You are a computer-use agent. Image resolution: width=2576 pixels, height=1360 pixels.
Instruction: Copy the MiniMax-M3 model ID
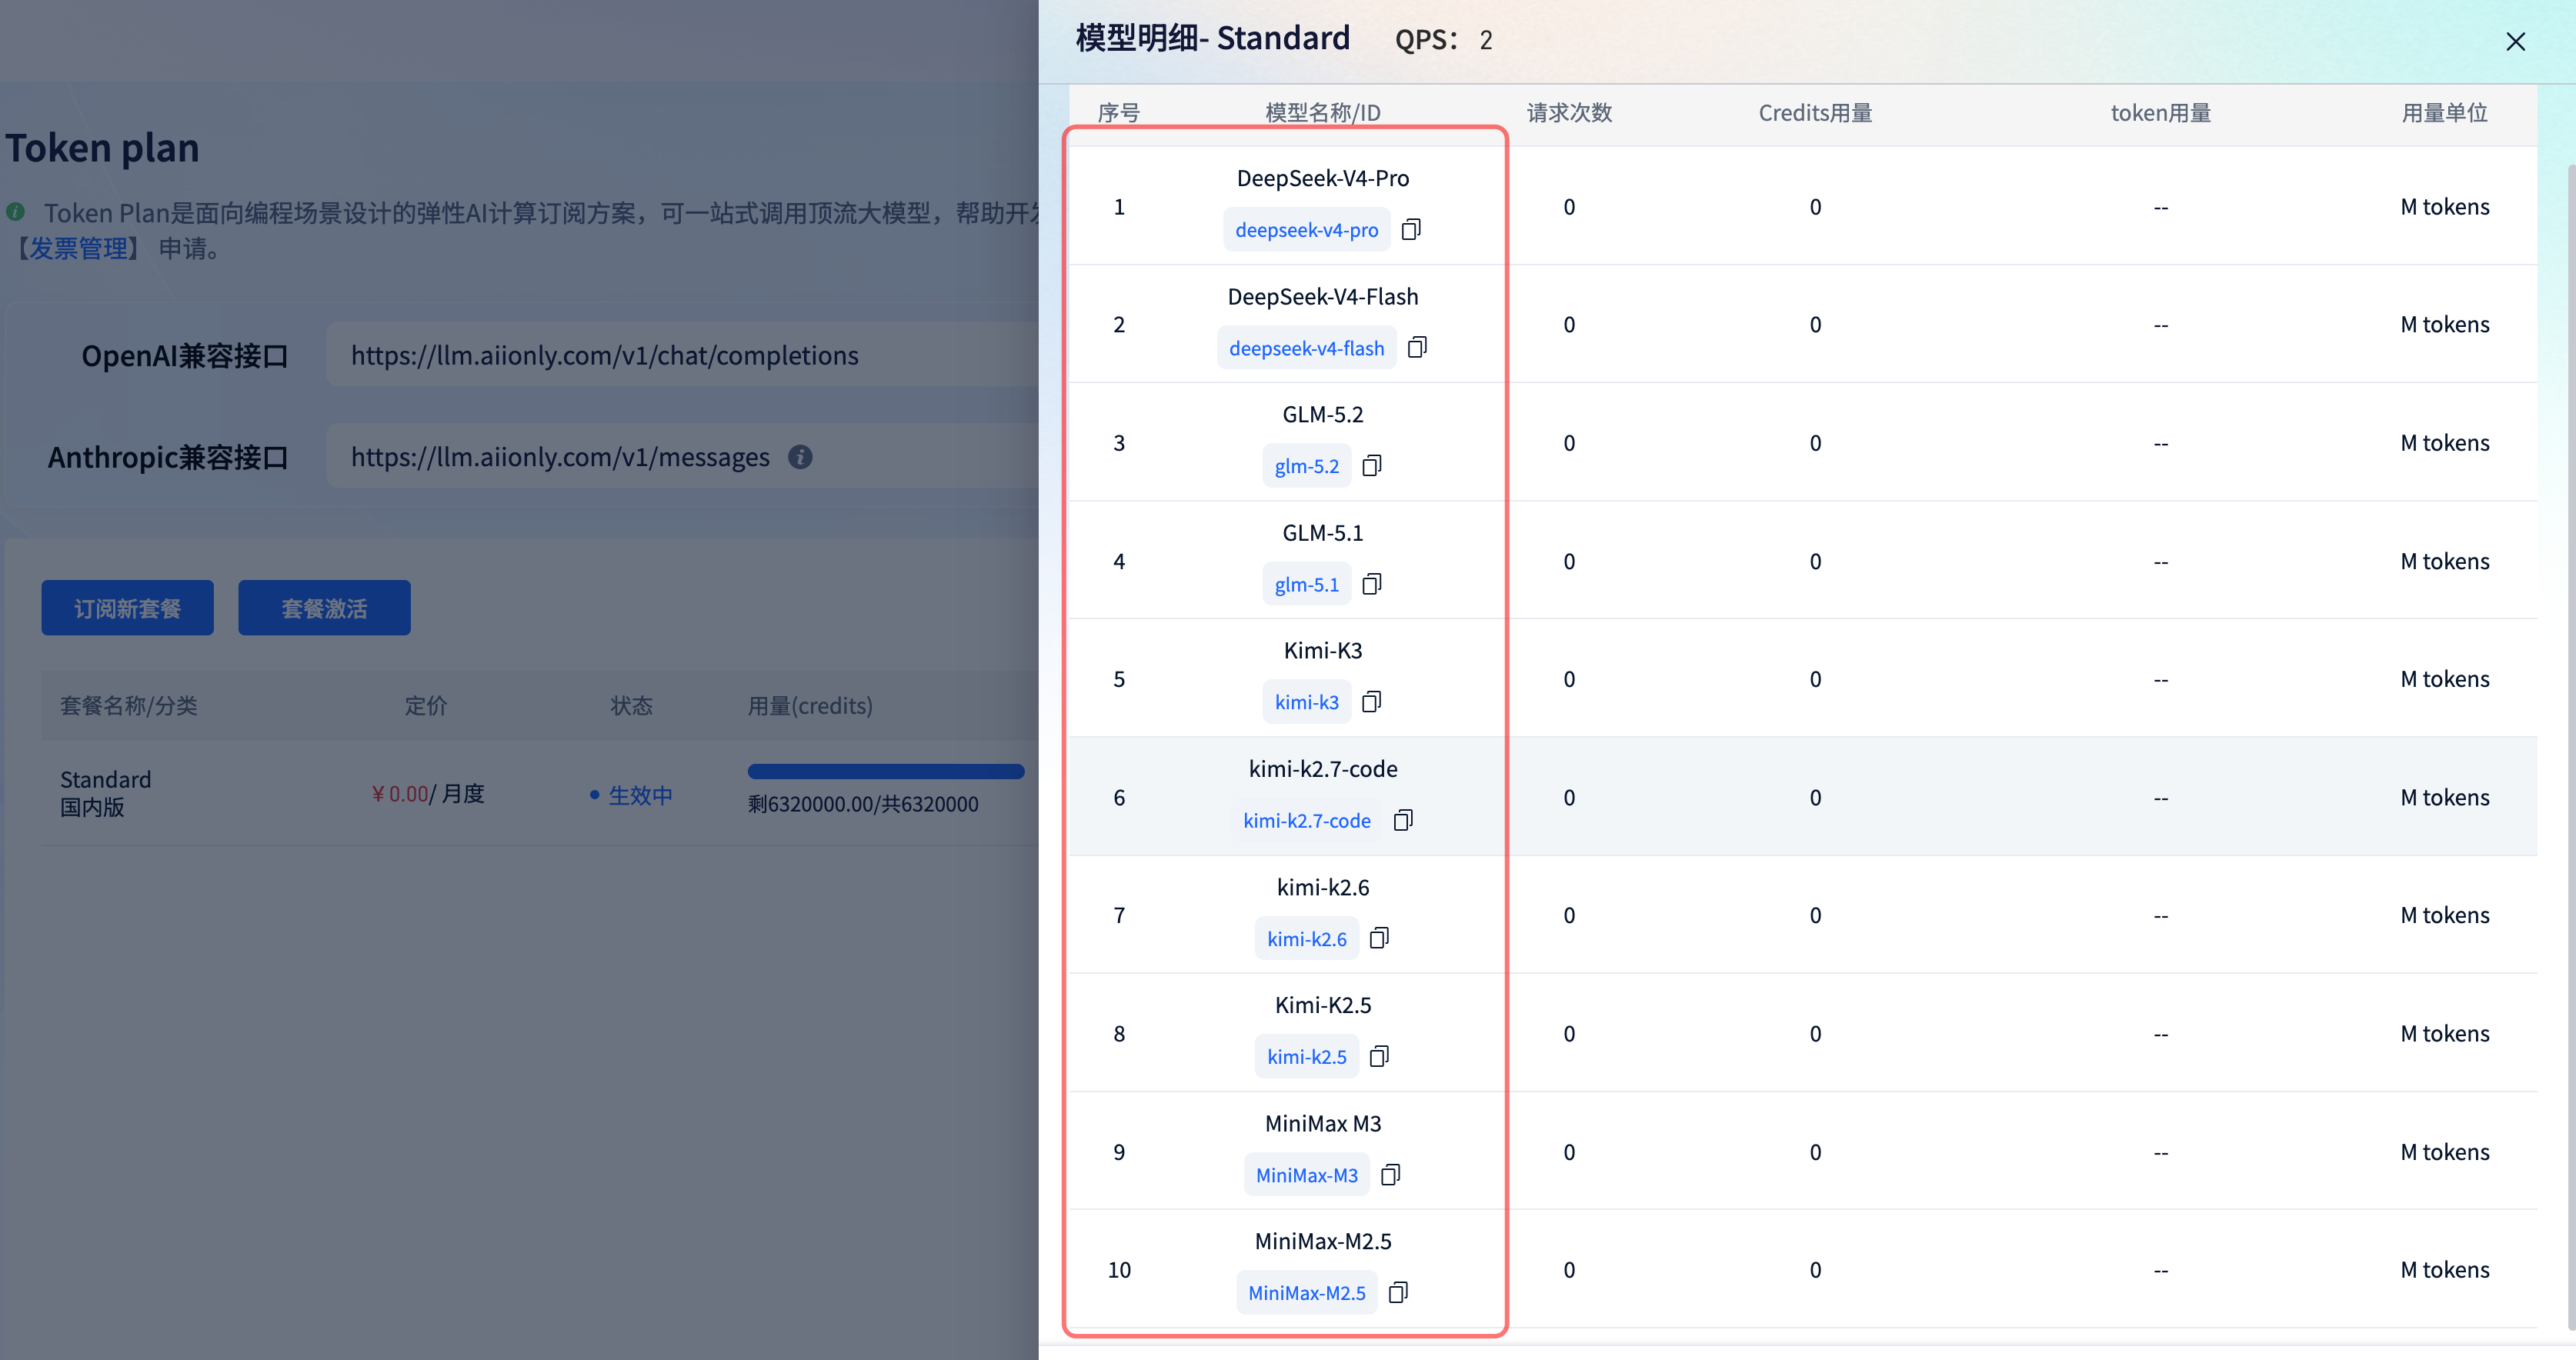[x=1390, y=1175]
